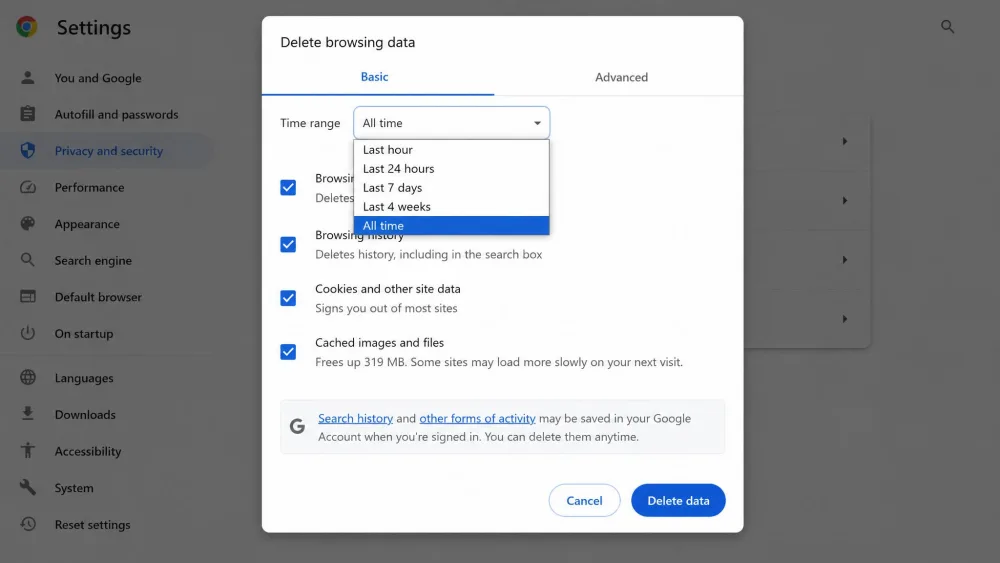The width and height of the screenshot is (1000, 563).
Task: Click the Cached images and files label
Action: [x=379, y=342]
